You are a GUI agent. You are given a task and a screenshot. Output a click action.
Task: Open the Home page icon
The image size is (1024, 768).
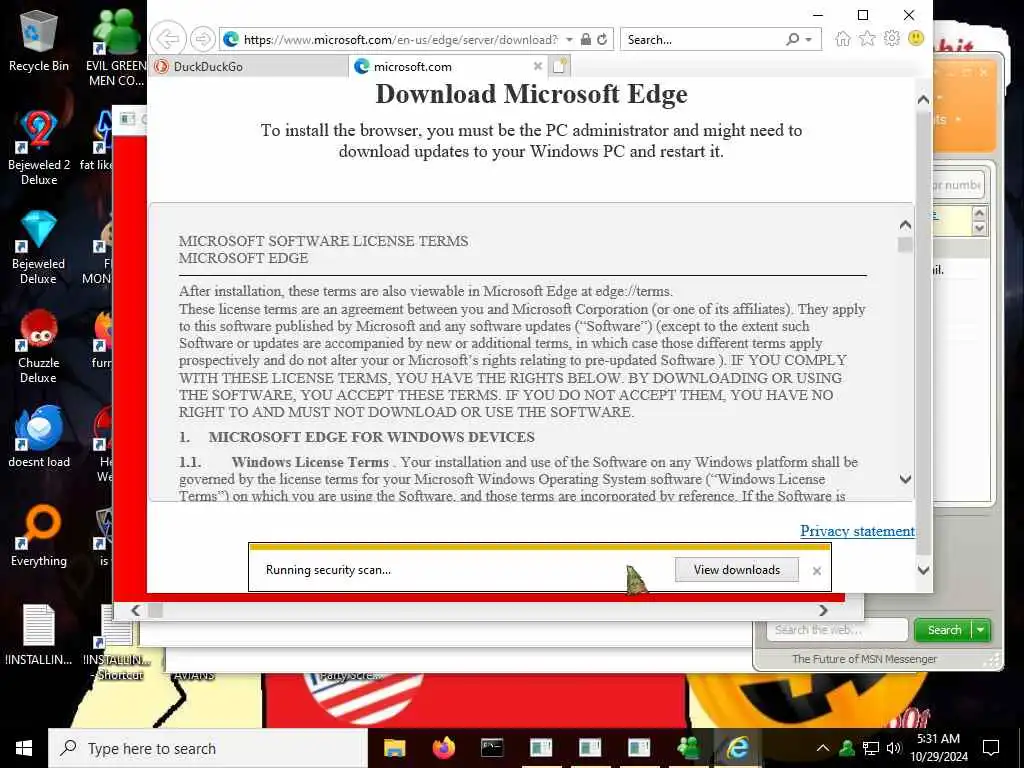coord(842,39)
